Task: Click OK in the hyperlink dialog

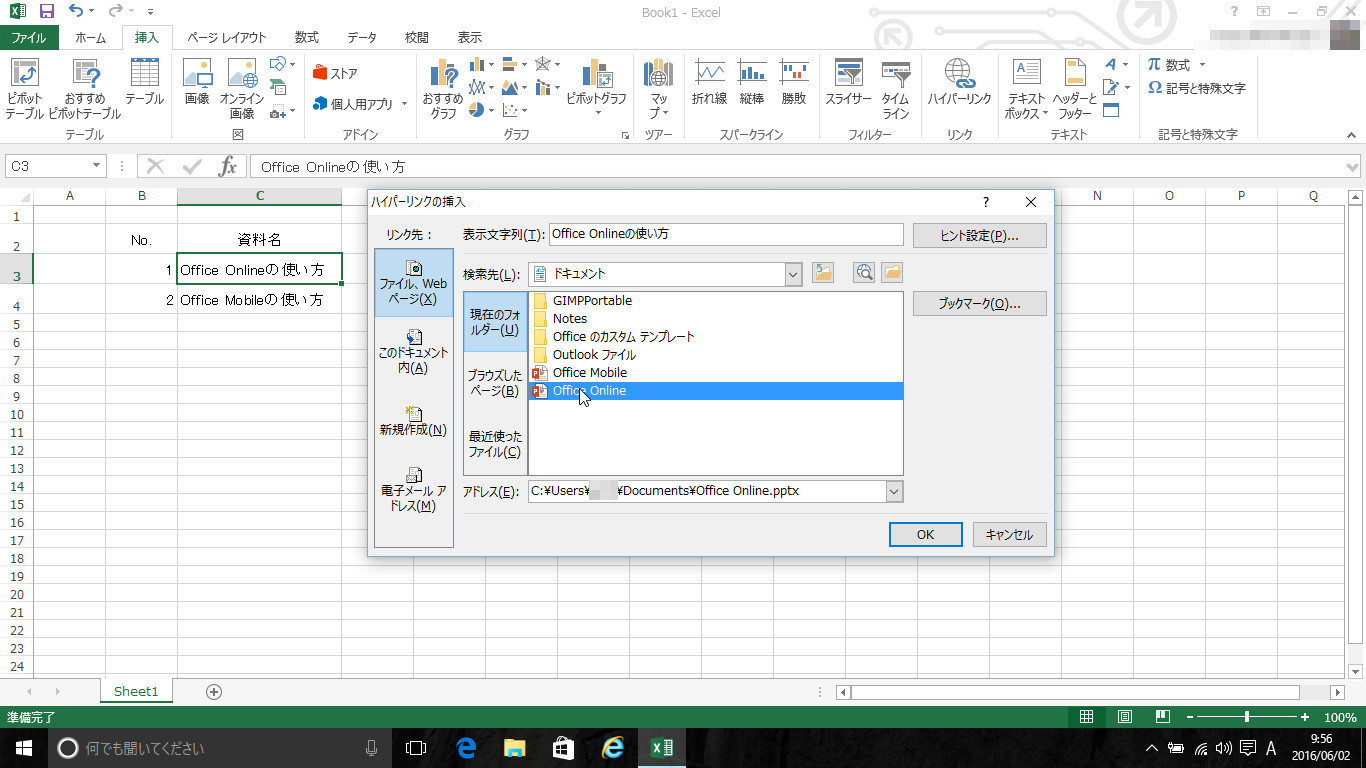Action: (926, 534)
